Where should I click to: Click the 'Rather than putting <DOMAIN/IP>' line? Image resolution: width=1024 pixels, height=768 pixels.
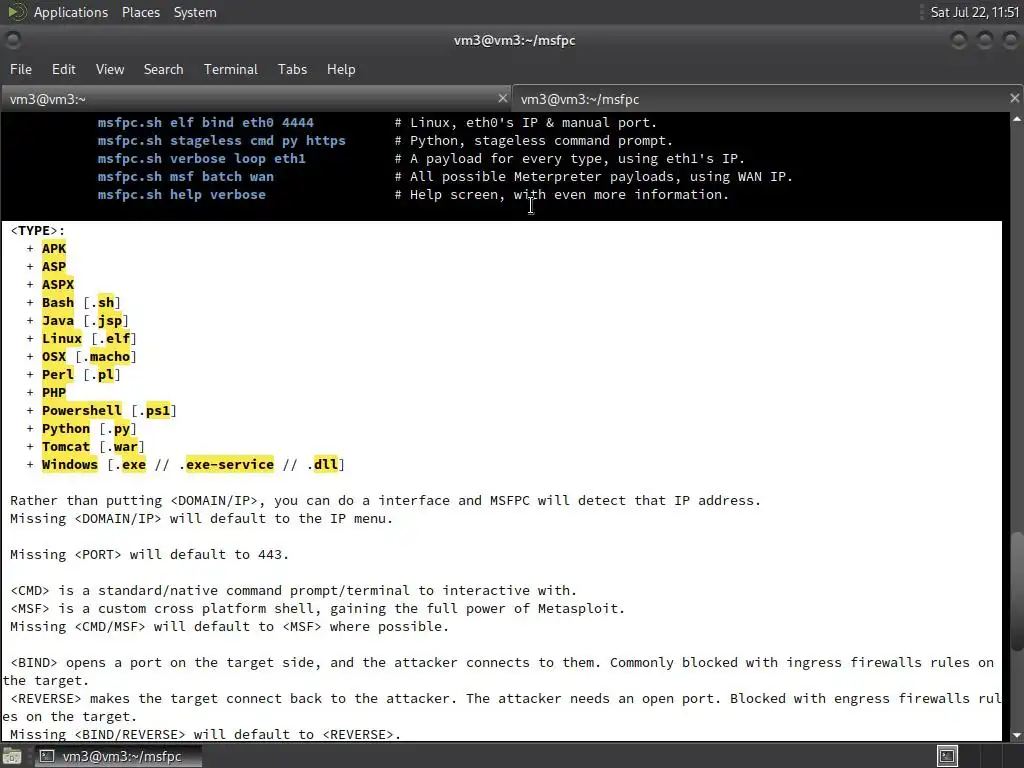[385, 501]
